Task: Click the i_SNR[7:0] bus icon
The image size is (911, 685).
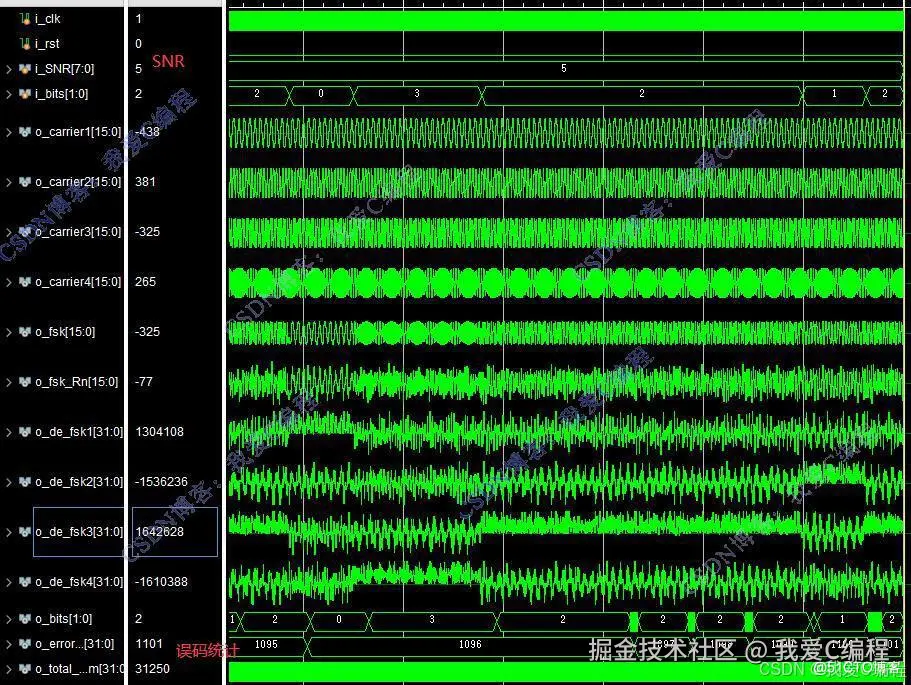Action: click(x=24, y=69)
